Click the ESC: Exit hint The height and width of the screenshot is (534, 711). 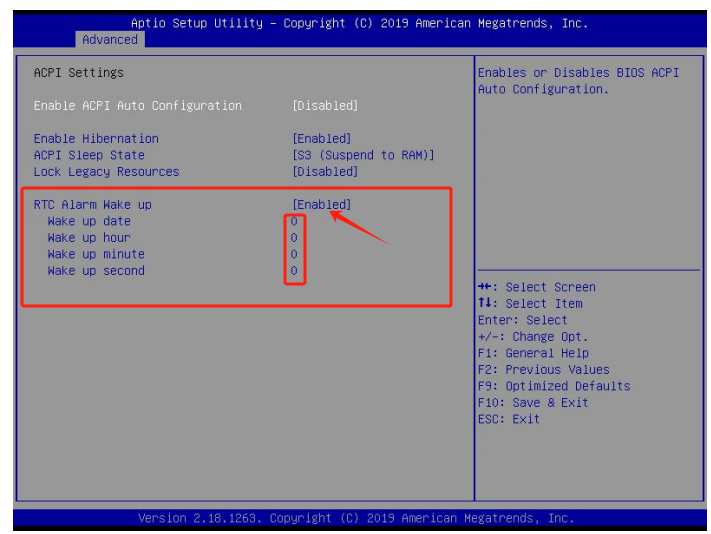(508, 419)
